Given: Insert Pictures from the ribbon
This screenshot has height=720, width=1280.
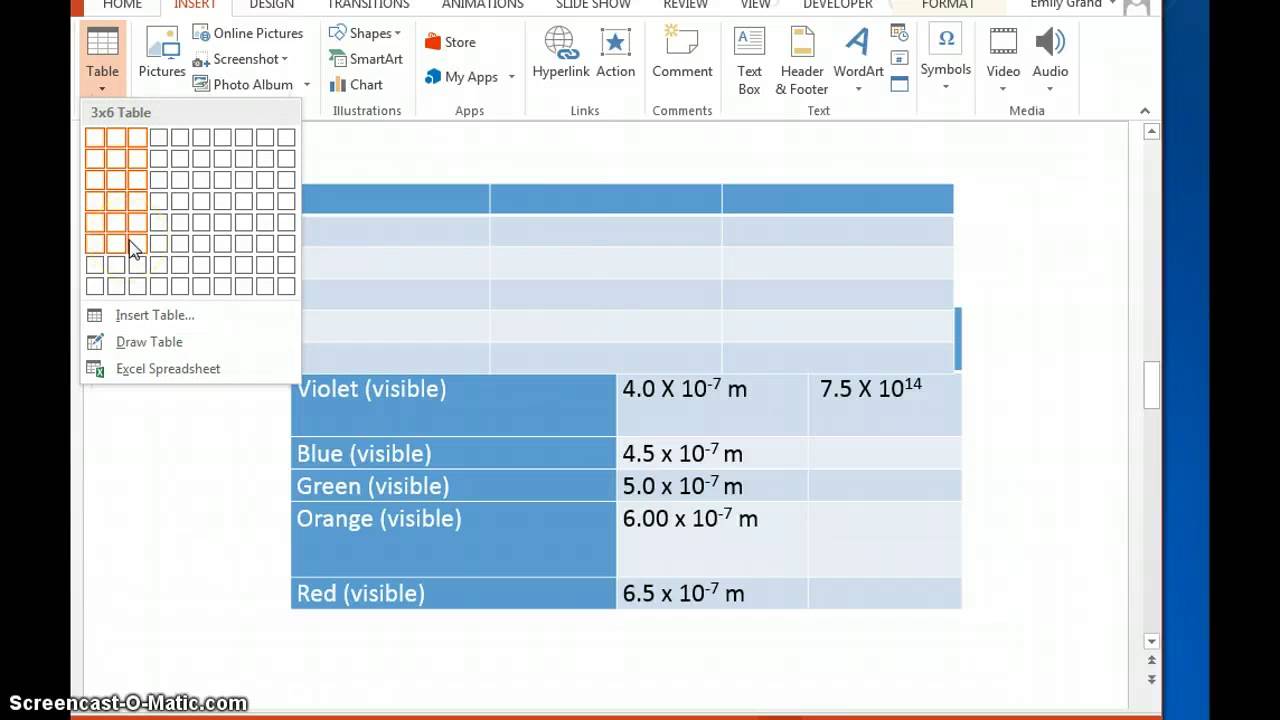Looking at the screenshot, I should [162, 54].
